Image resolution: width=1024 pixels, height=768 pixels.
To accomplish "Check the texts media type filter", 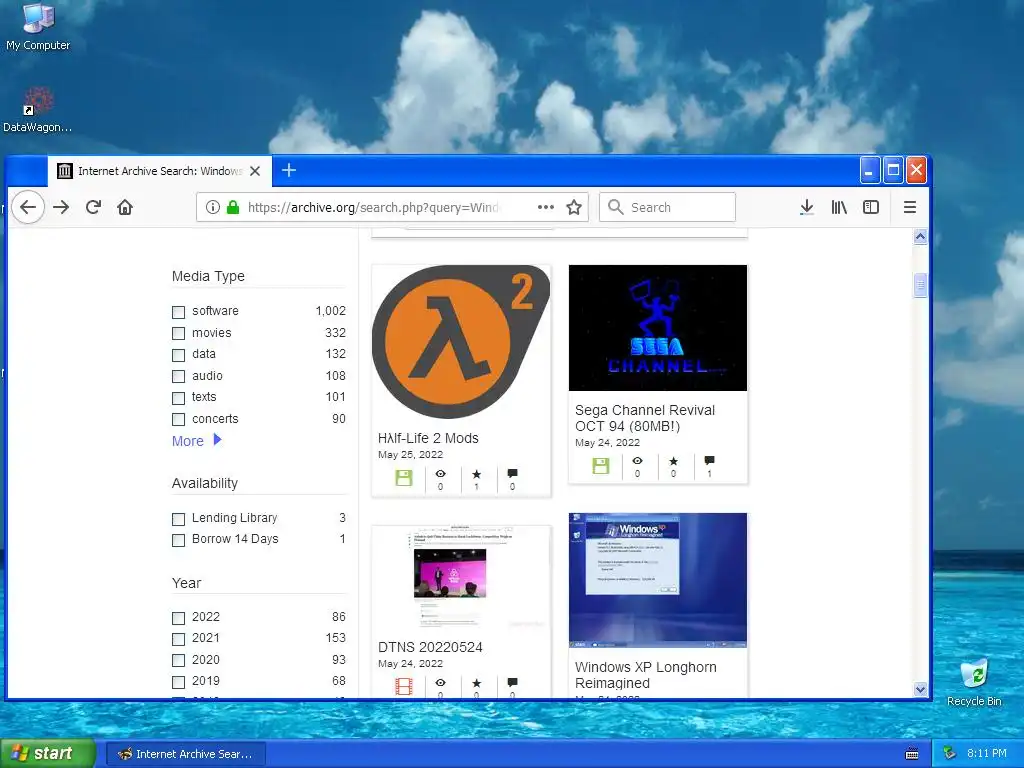I will tap(178, 398).
